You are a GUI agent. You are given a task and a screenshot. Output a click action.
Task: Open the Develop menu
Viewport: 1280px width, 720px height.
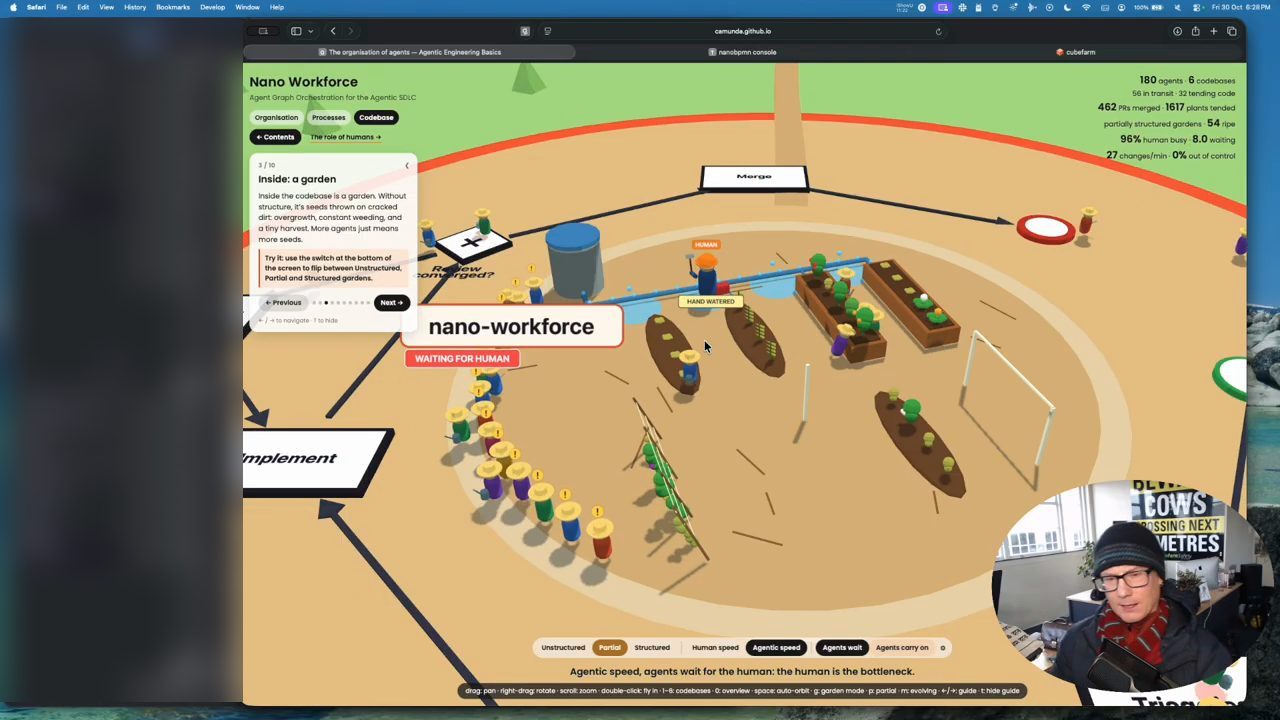(x=212, y=7)
